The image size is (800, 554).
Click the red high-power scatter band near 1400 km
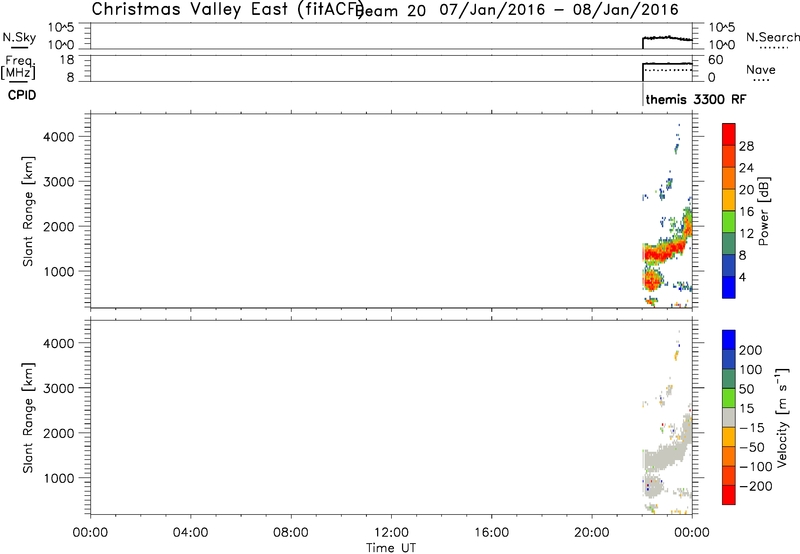(x=663, y=252)
